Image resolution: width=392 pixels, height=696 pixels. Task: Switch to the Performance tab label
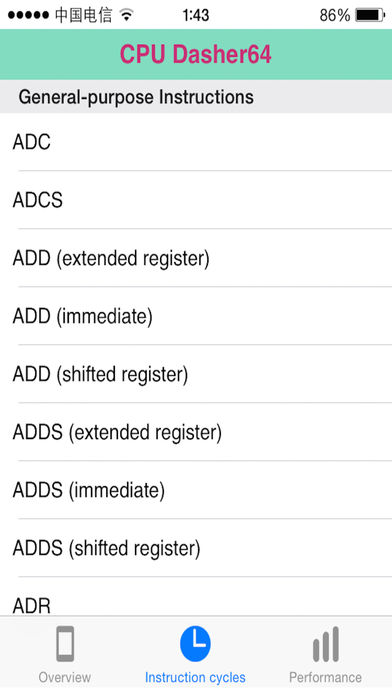click(x=325, y=677)
